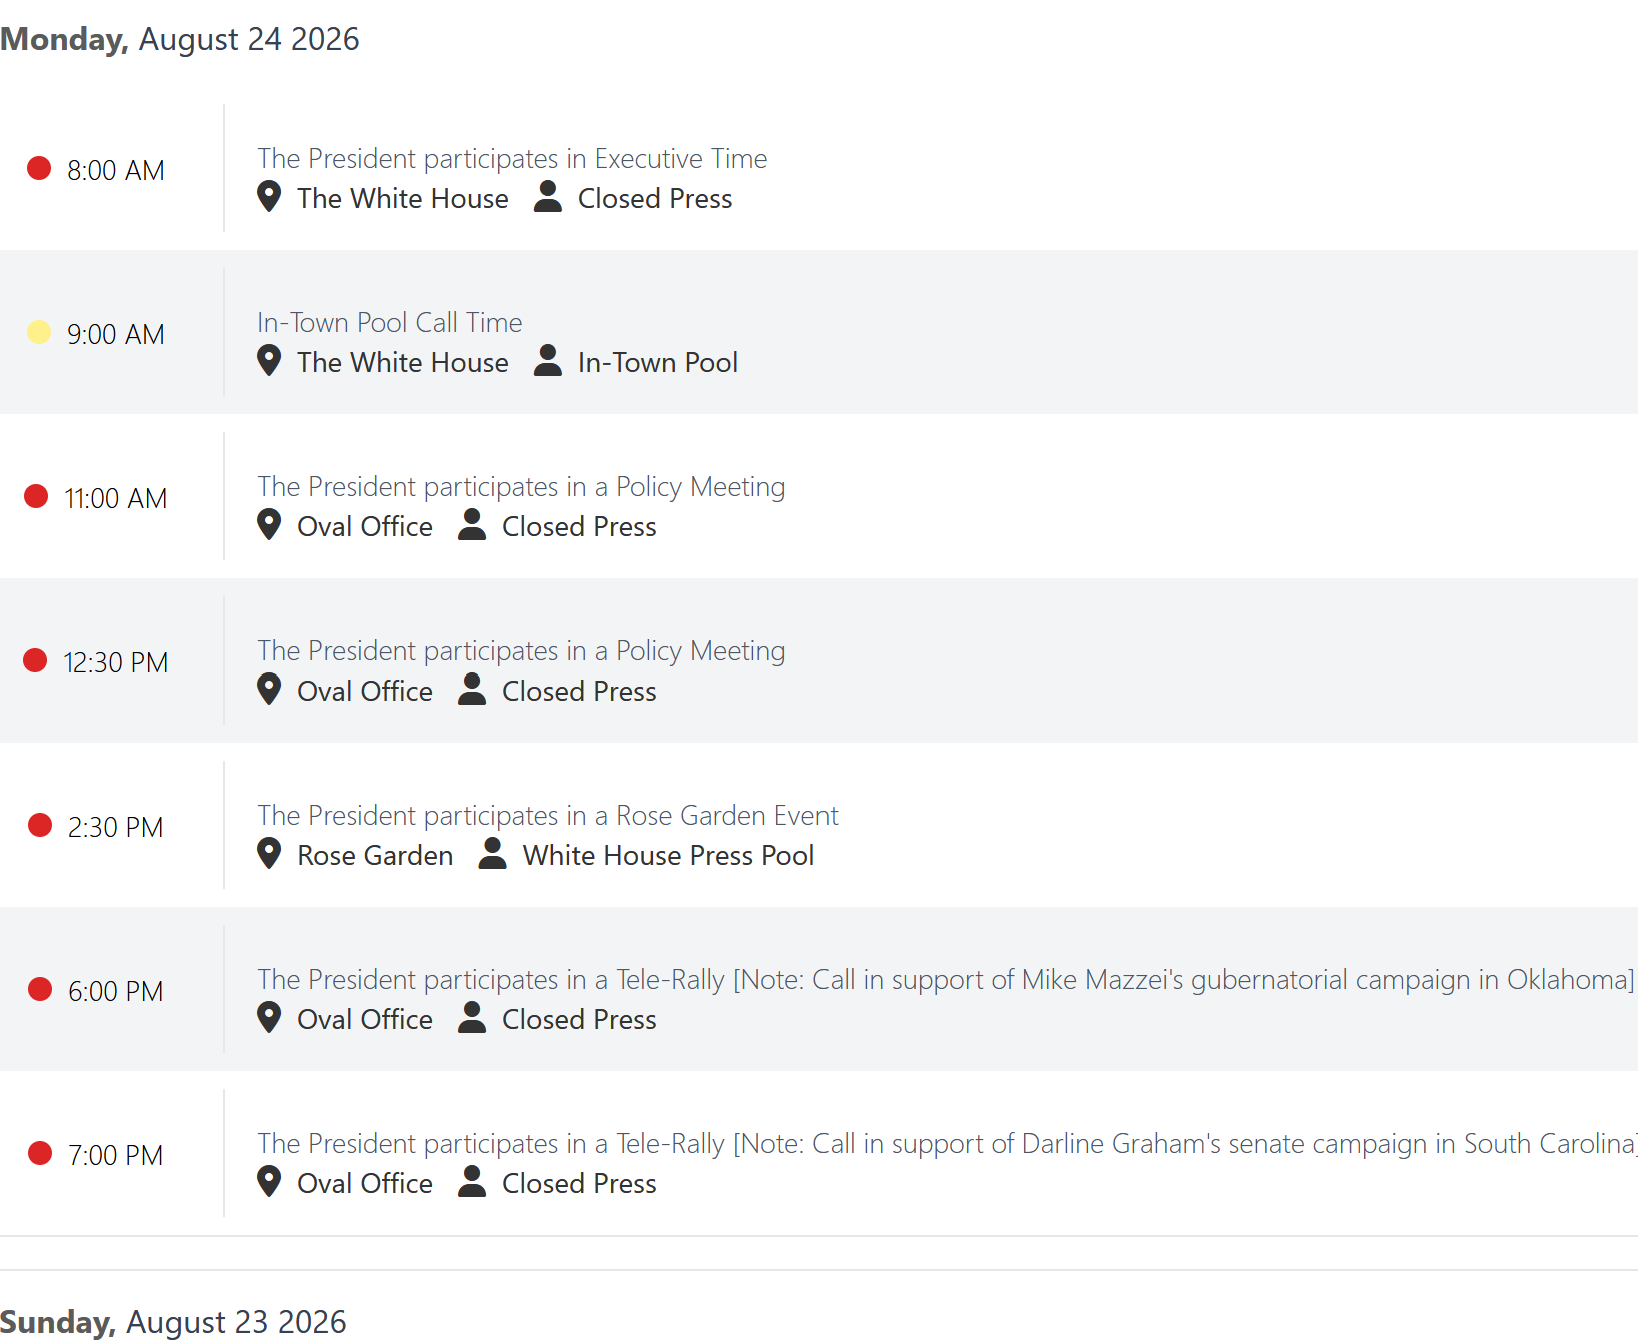
Task: Open the Darline Graham Tele-Rally event
Action: pyautogui.click(x=947, y=1143)
